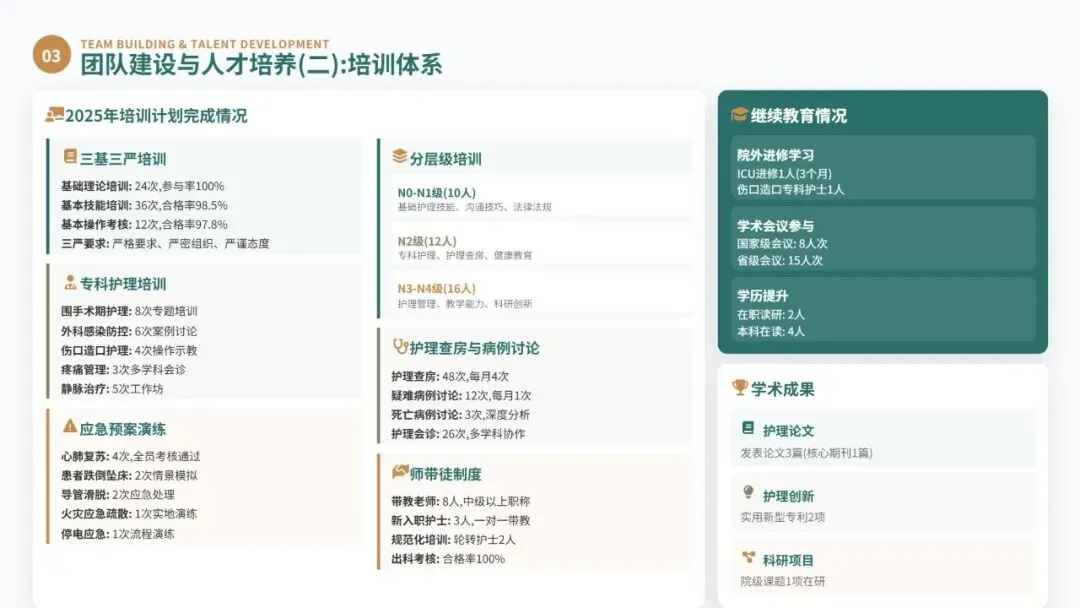Click the 在职读研 2人 line
Viewport: 1080px width, 608px height.
771,315
